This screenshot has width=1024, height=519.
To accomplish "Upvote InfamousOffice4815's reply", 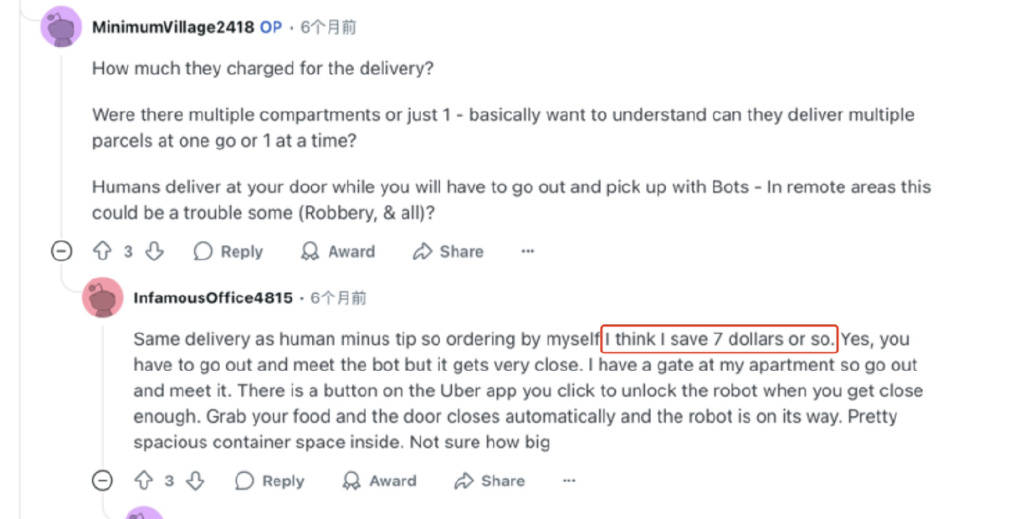I will tap(144, 481).
